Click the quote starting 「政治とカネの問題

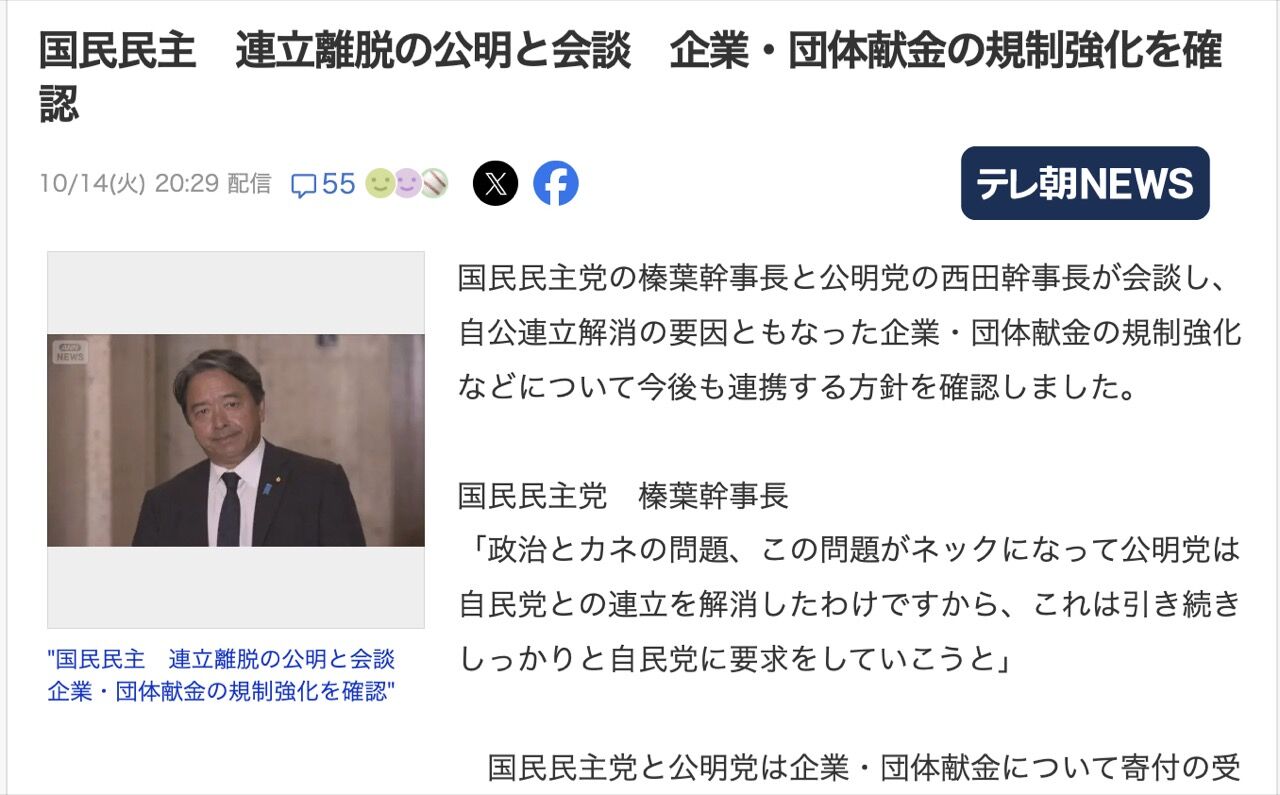850,603
